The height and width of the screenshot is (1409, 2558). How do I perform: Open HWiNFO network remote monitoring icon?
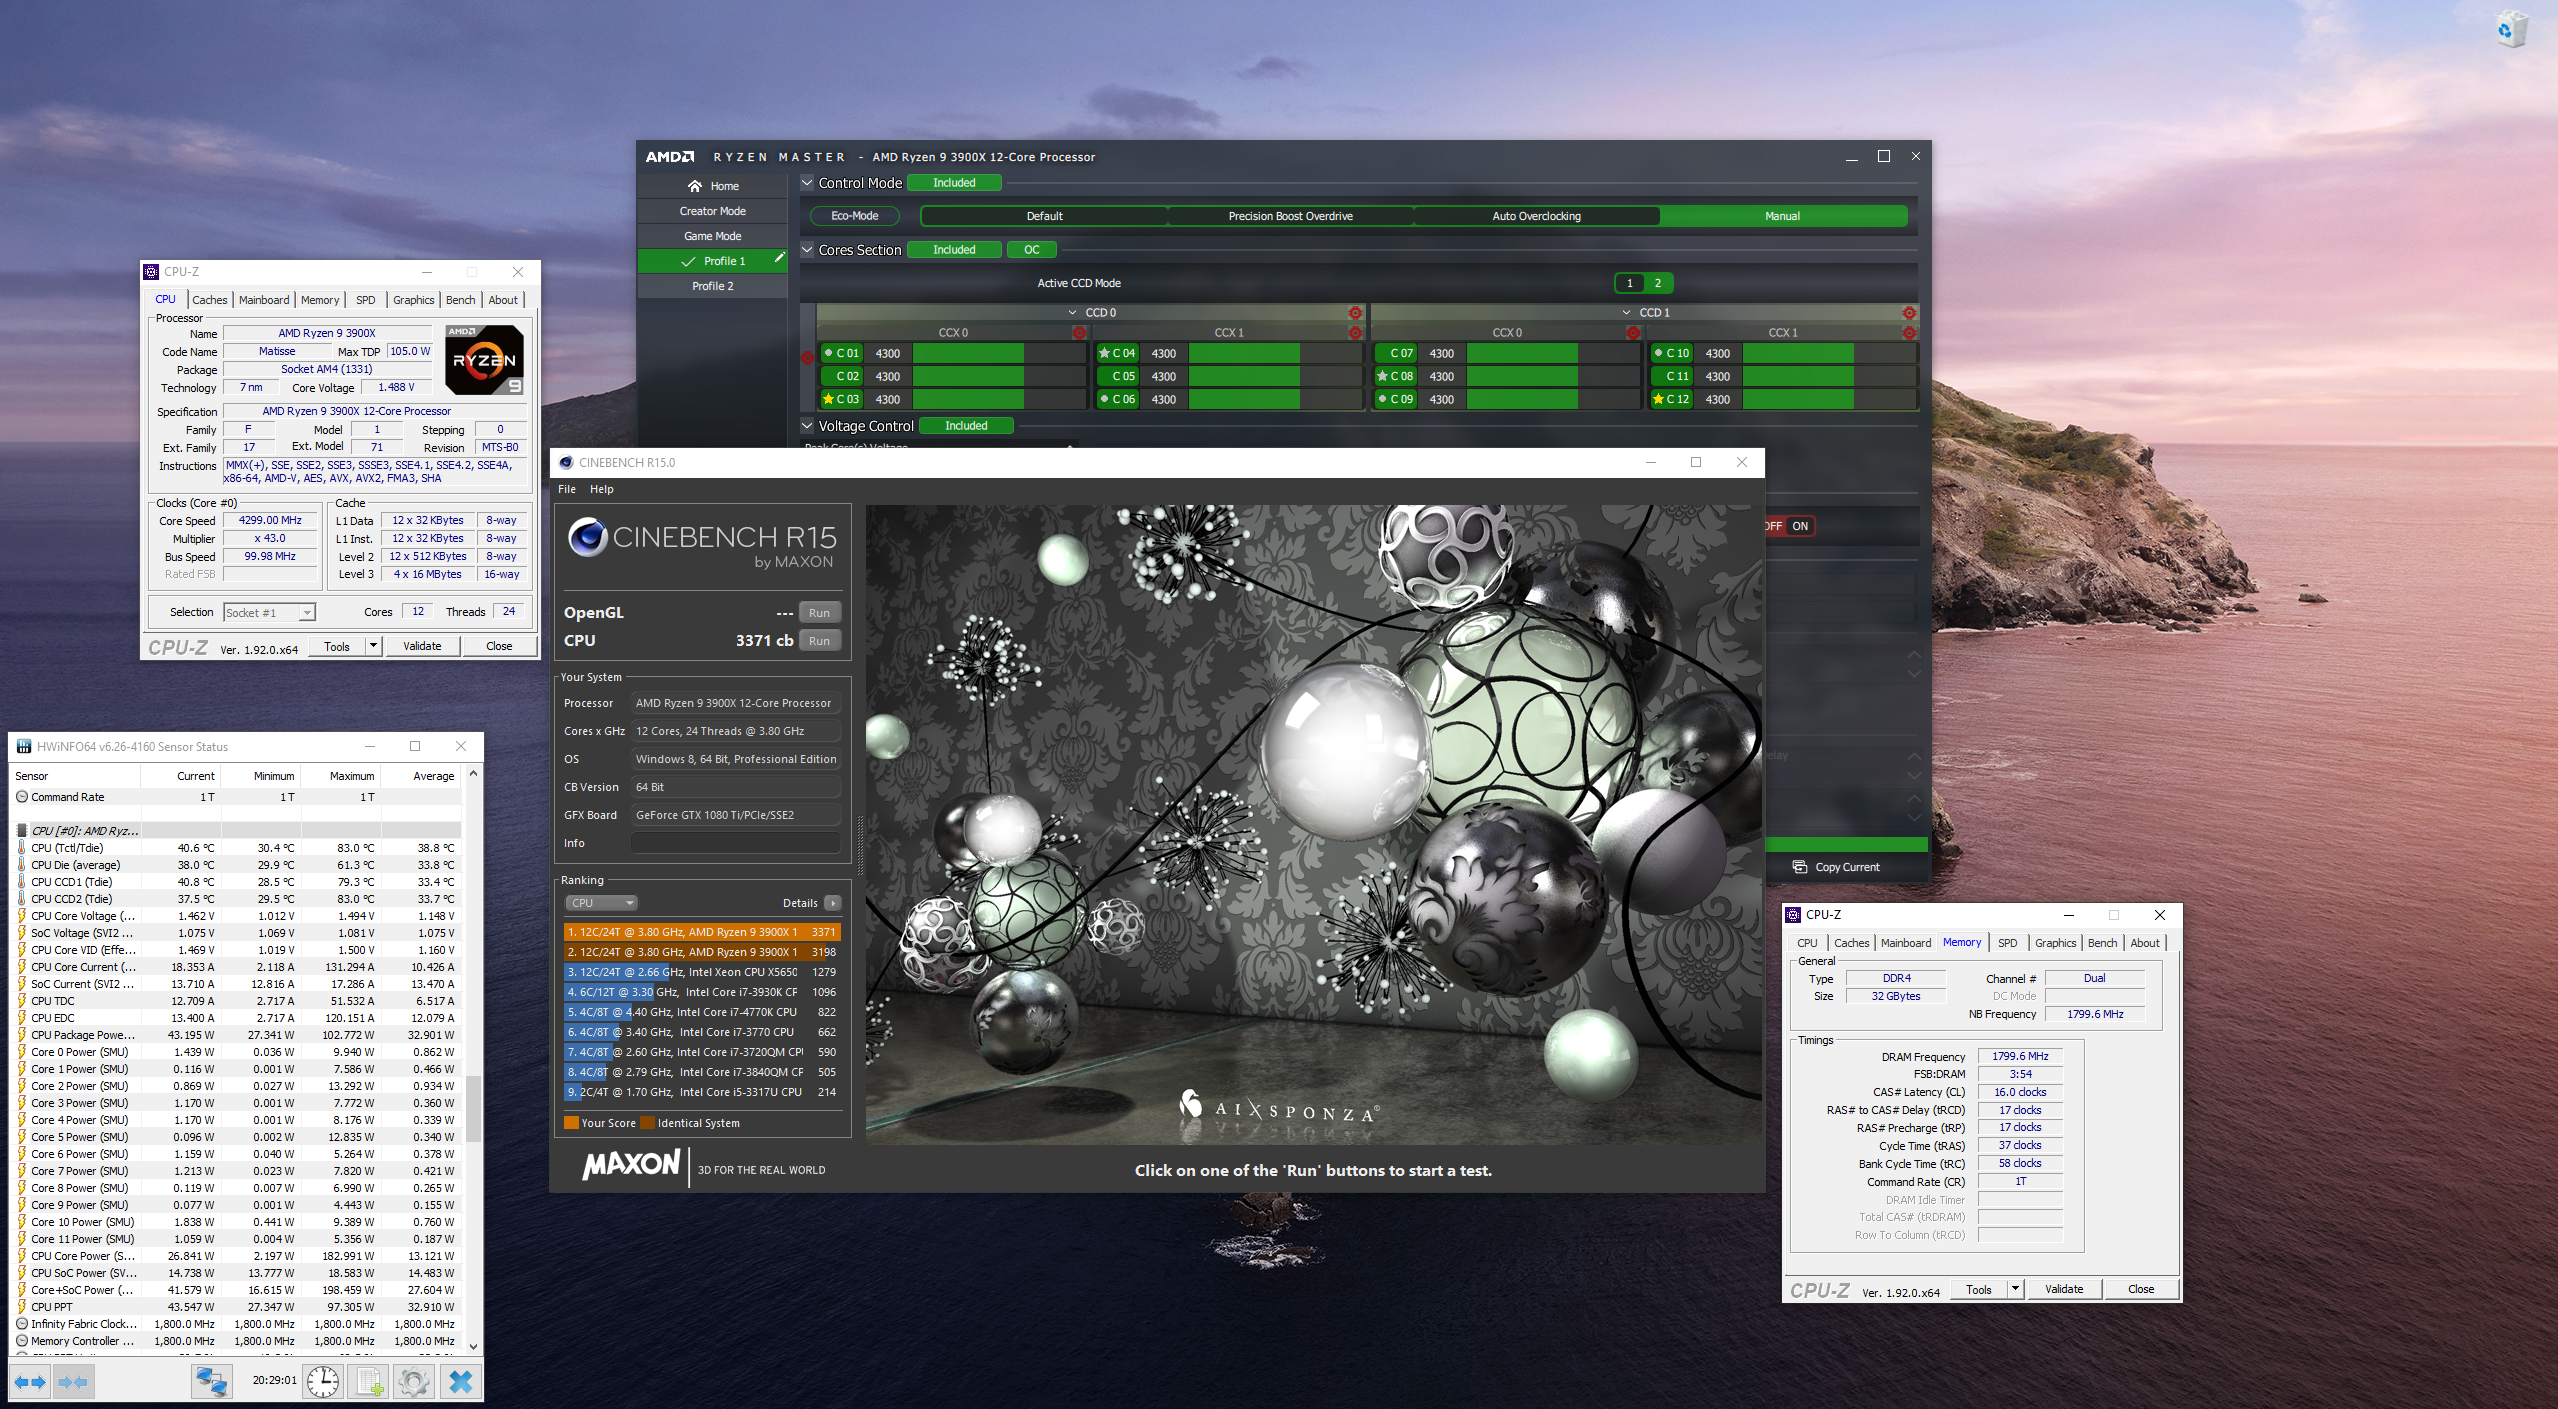[211, 1382]
